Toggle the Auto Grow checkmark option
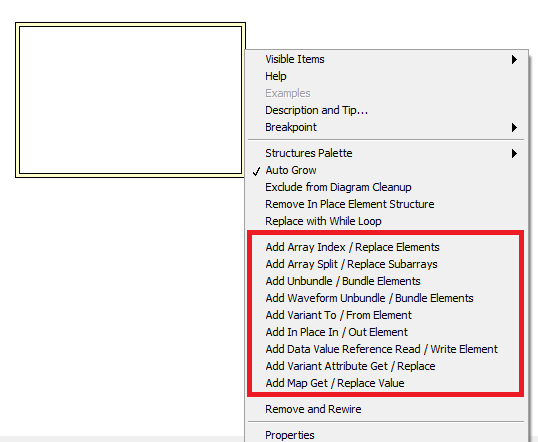This screenshot has height=442, width=538. pos(386,170)
